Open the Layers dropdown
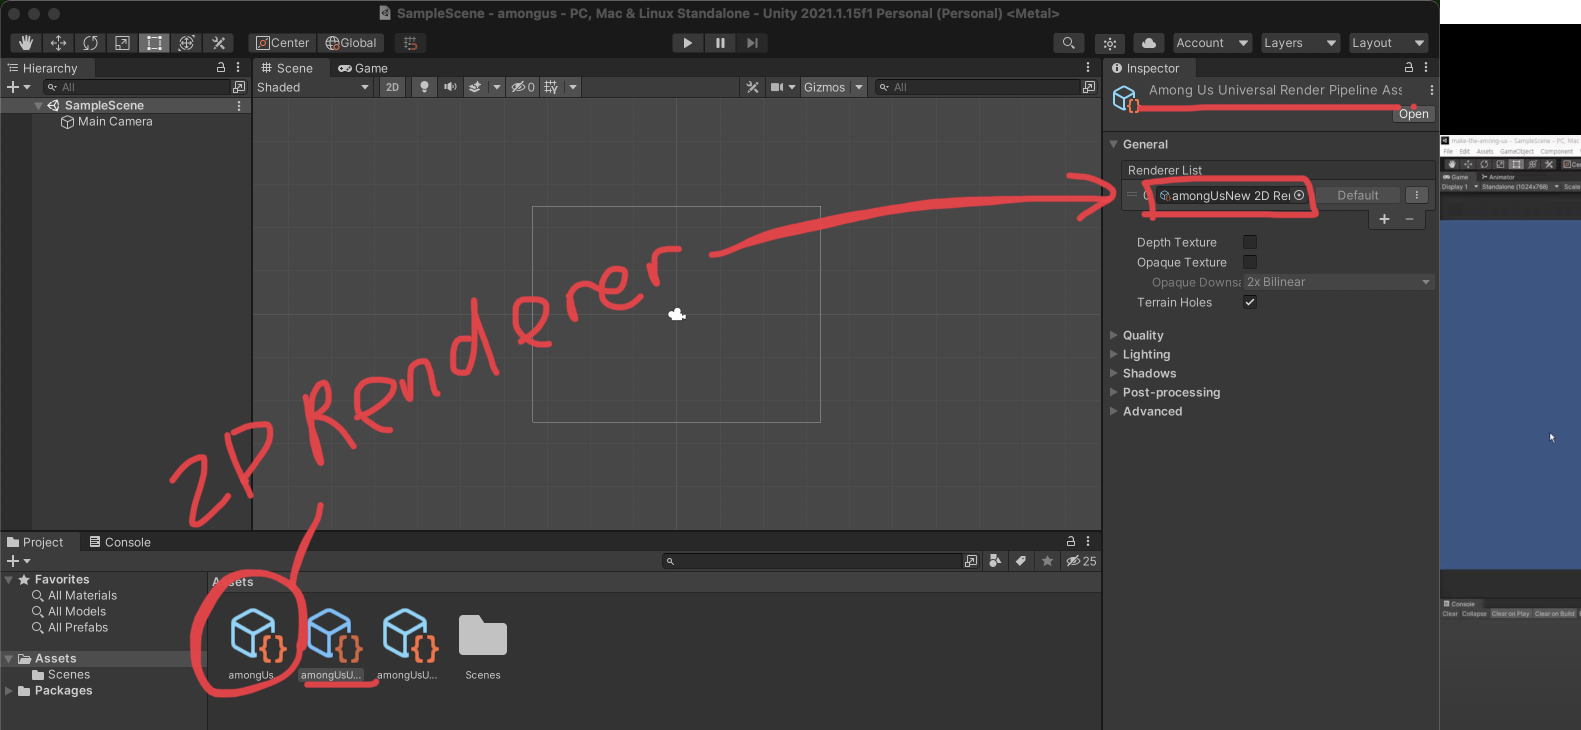This screenshot has height=730, width=1581. [1299, 43]
